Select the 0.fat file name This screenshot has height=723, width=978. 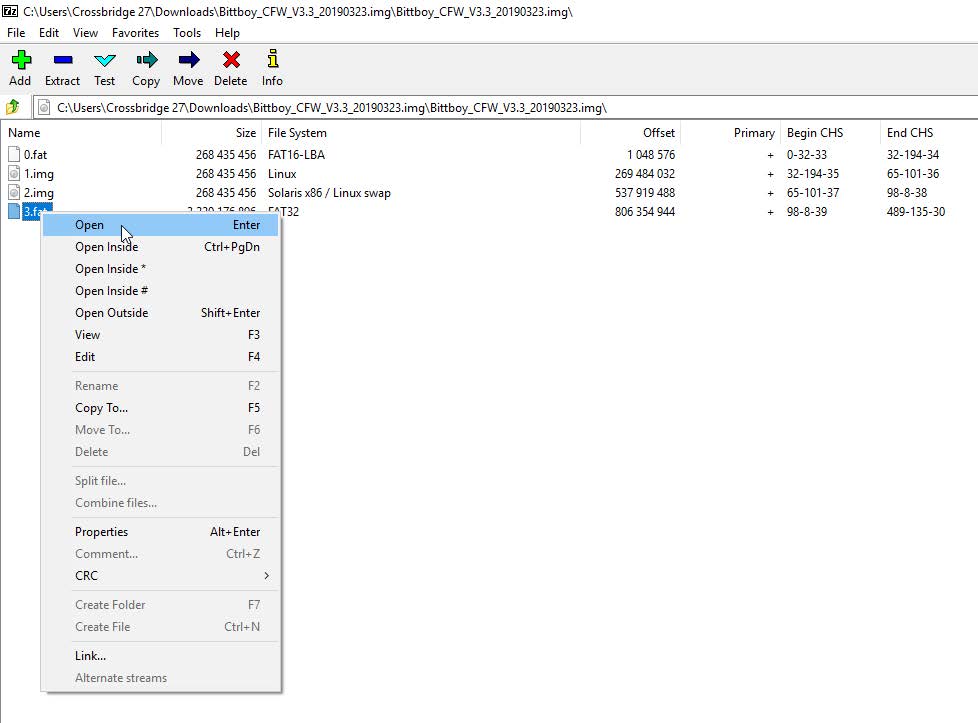click(36, 155)
